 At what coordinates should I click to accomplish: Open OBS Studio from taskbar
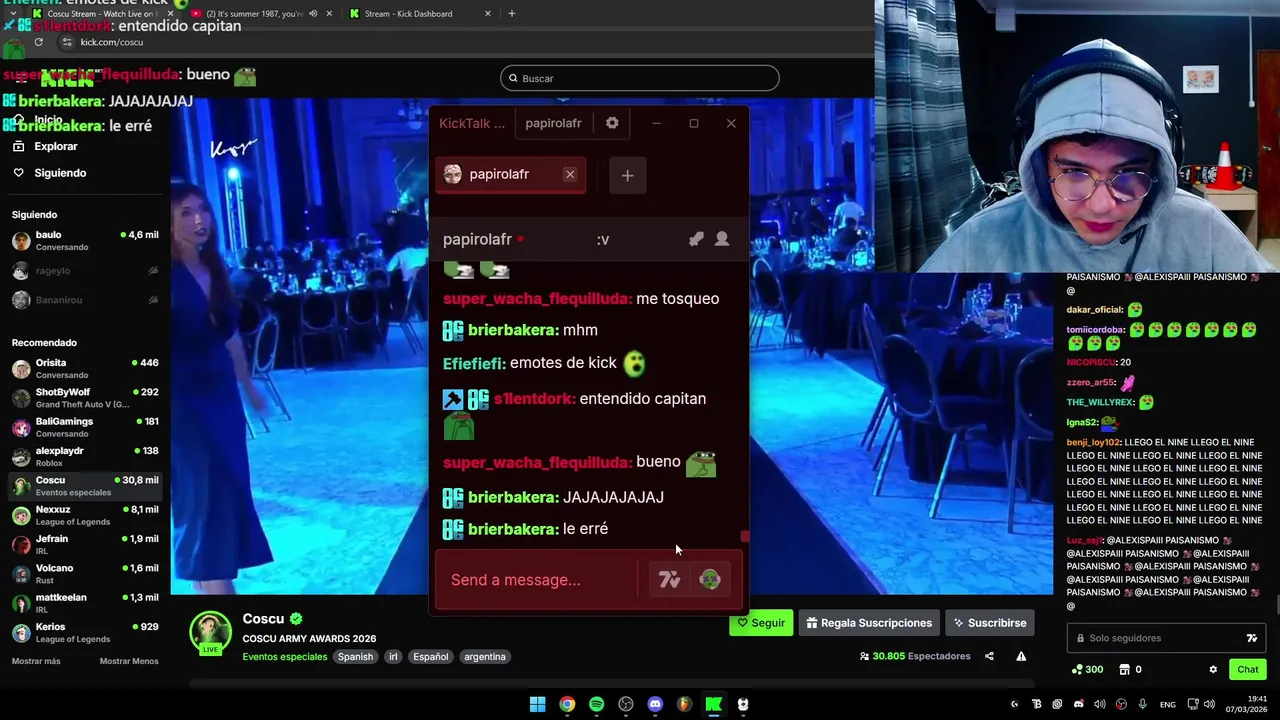[626, 704]
